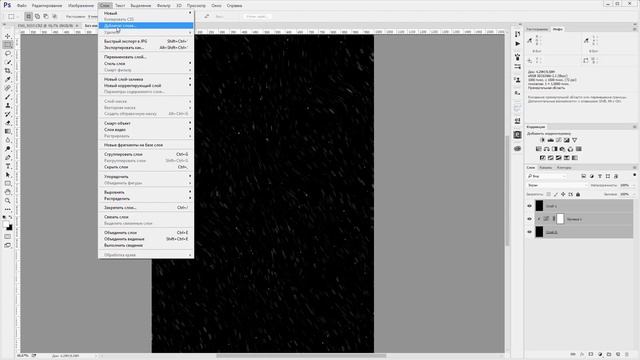Hide the Слой 1 layer

tap(529, 206)
